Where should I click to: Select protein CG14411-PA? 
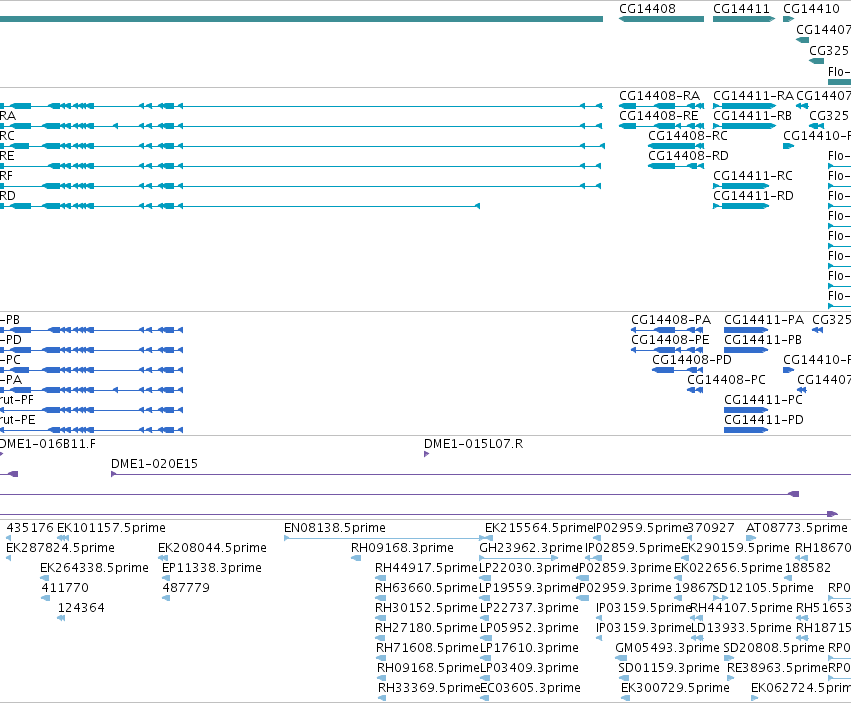coord(746,330)
